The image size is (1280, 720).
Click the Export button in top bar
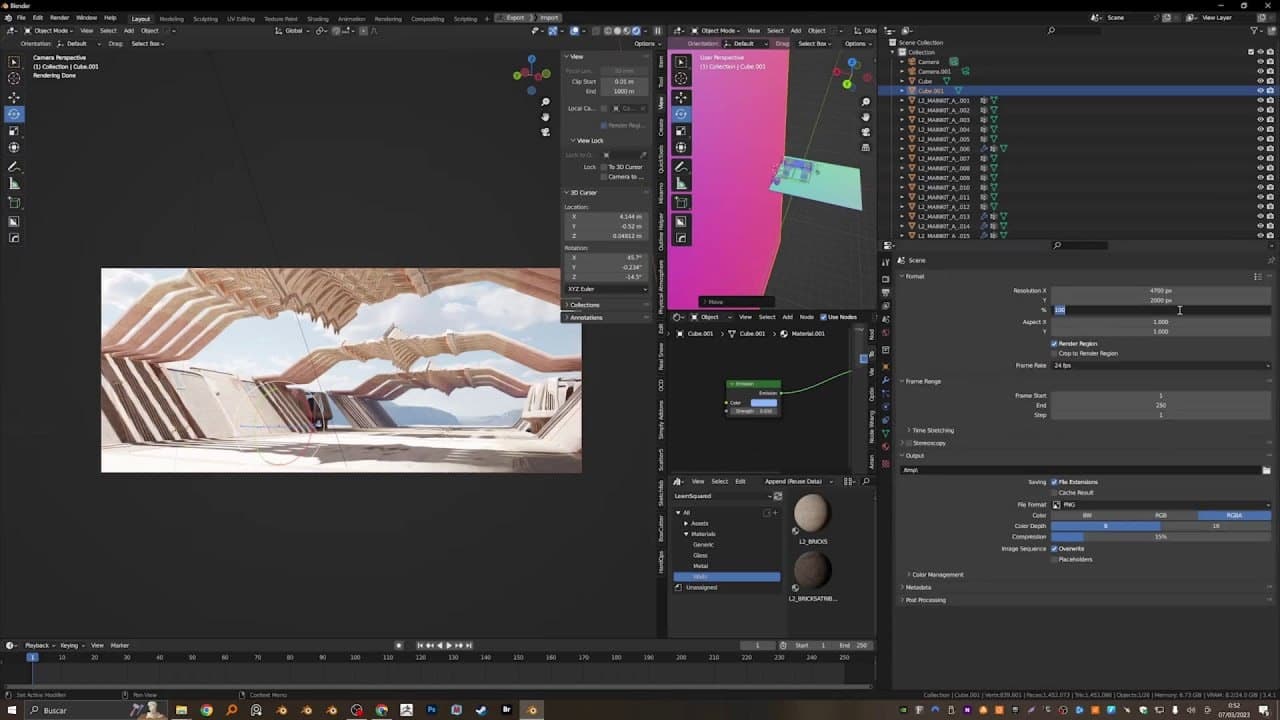[x=514, y=18]
